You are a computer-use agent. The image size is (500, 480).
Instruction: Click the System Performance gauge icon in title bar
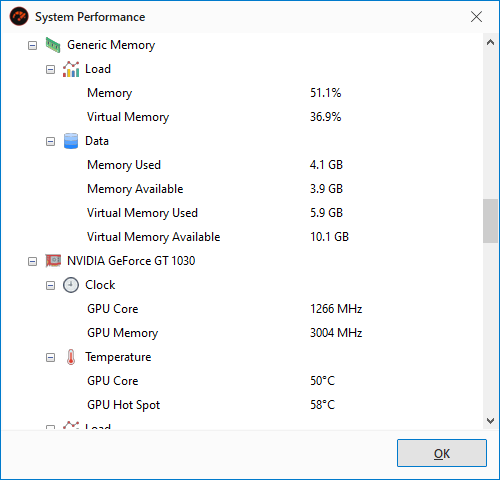19,16
